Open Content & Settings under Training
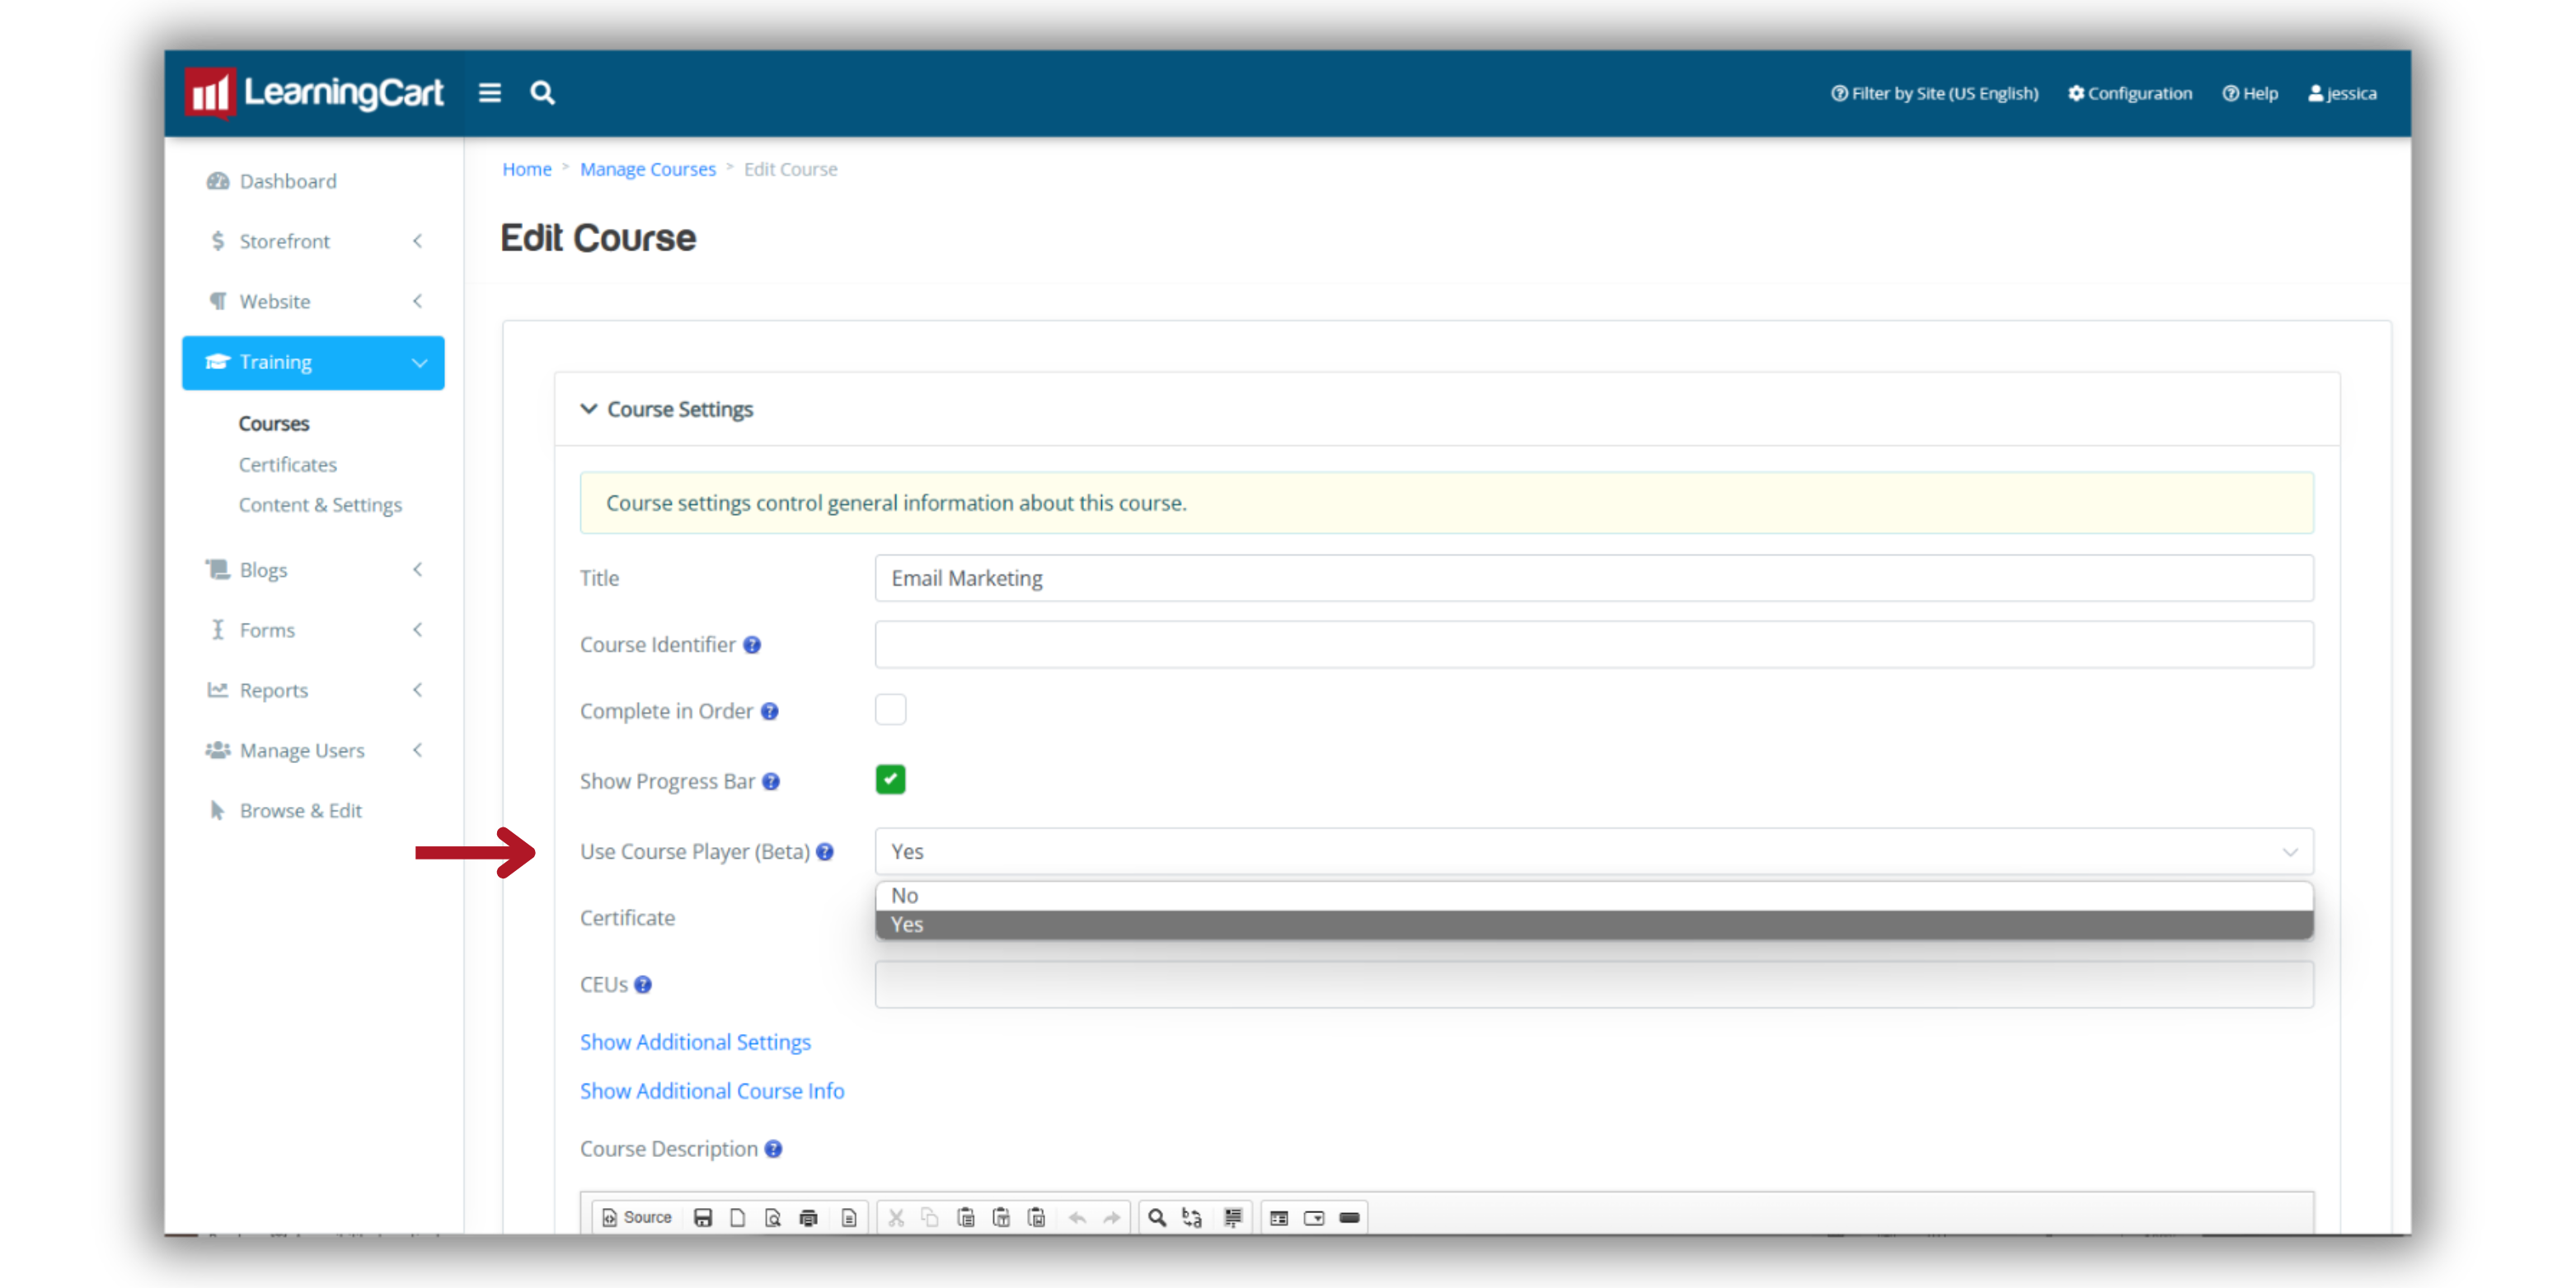 coord(320,505)
